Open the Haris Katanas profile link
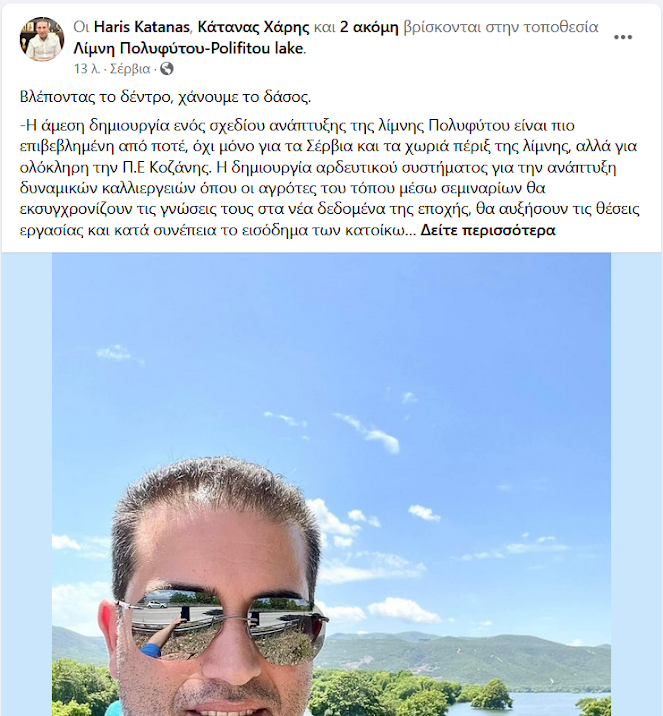 click(x=142, y=27)
